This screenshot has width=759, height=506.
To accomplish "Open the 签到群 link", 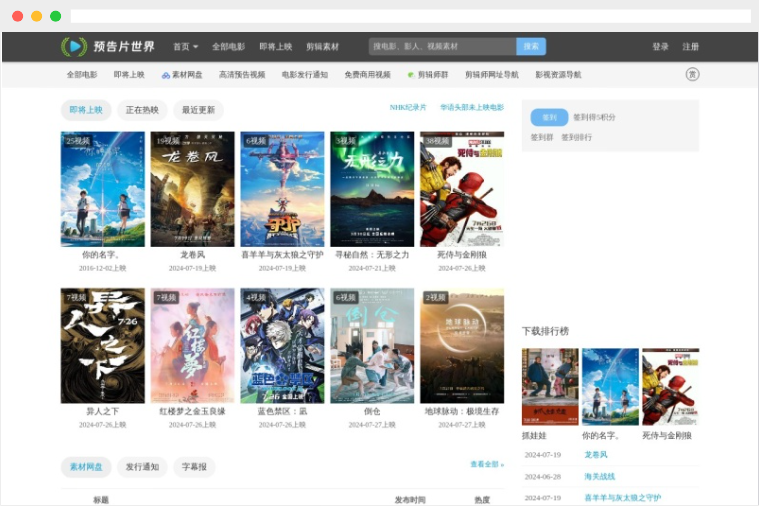I will point(542,138).
